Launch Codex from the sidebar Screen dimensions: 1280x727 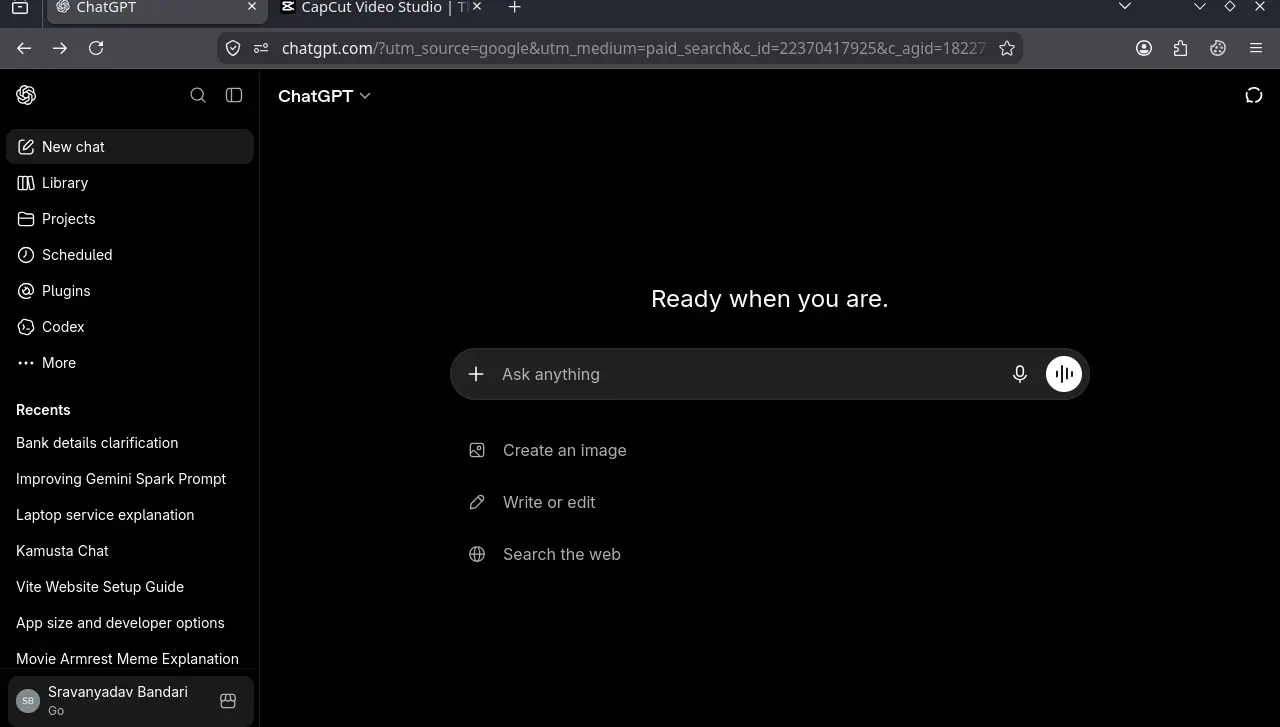[x=130, y=327]
